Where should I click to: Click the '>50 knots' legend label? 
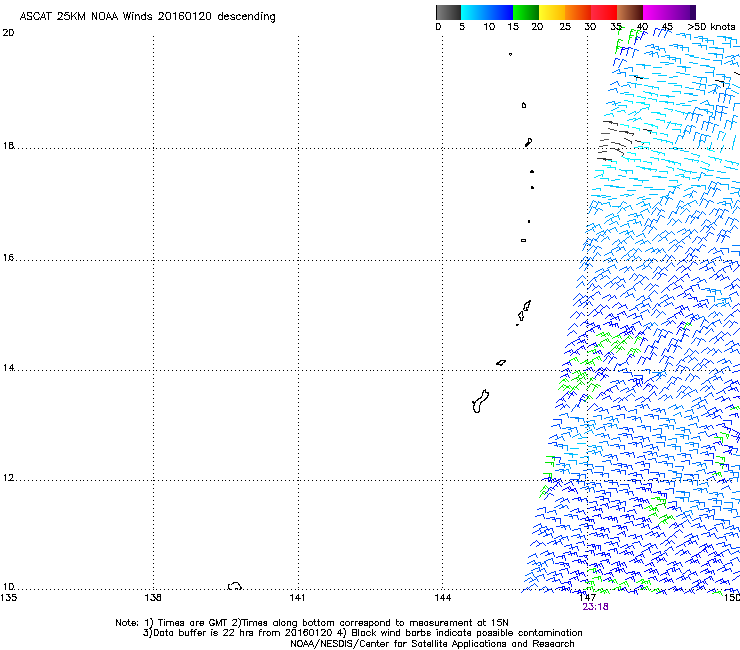click(x=711, y=26)
